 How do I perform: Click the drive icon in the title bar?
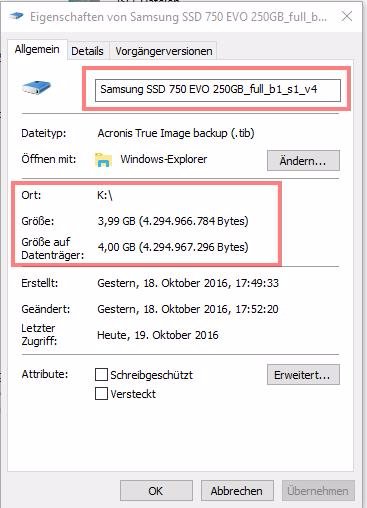click(x=16, y=16)
